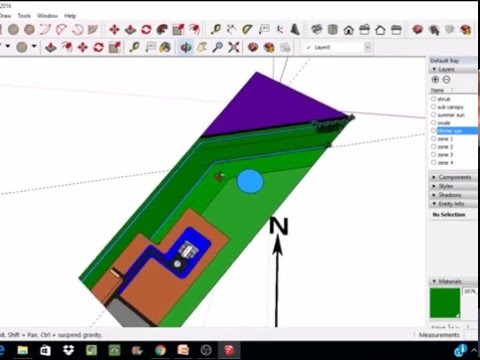480x360 pixels.
Task: Open the Tools menu
Action: point(24,16)
